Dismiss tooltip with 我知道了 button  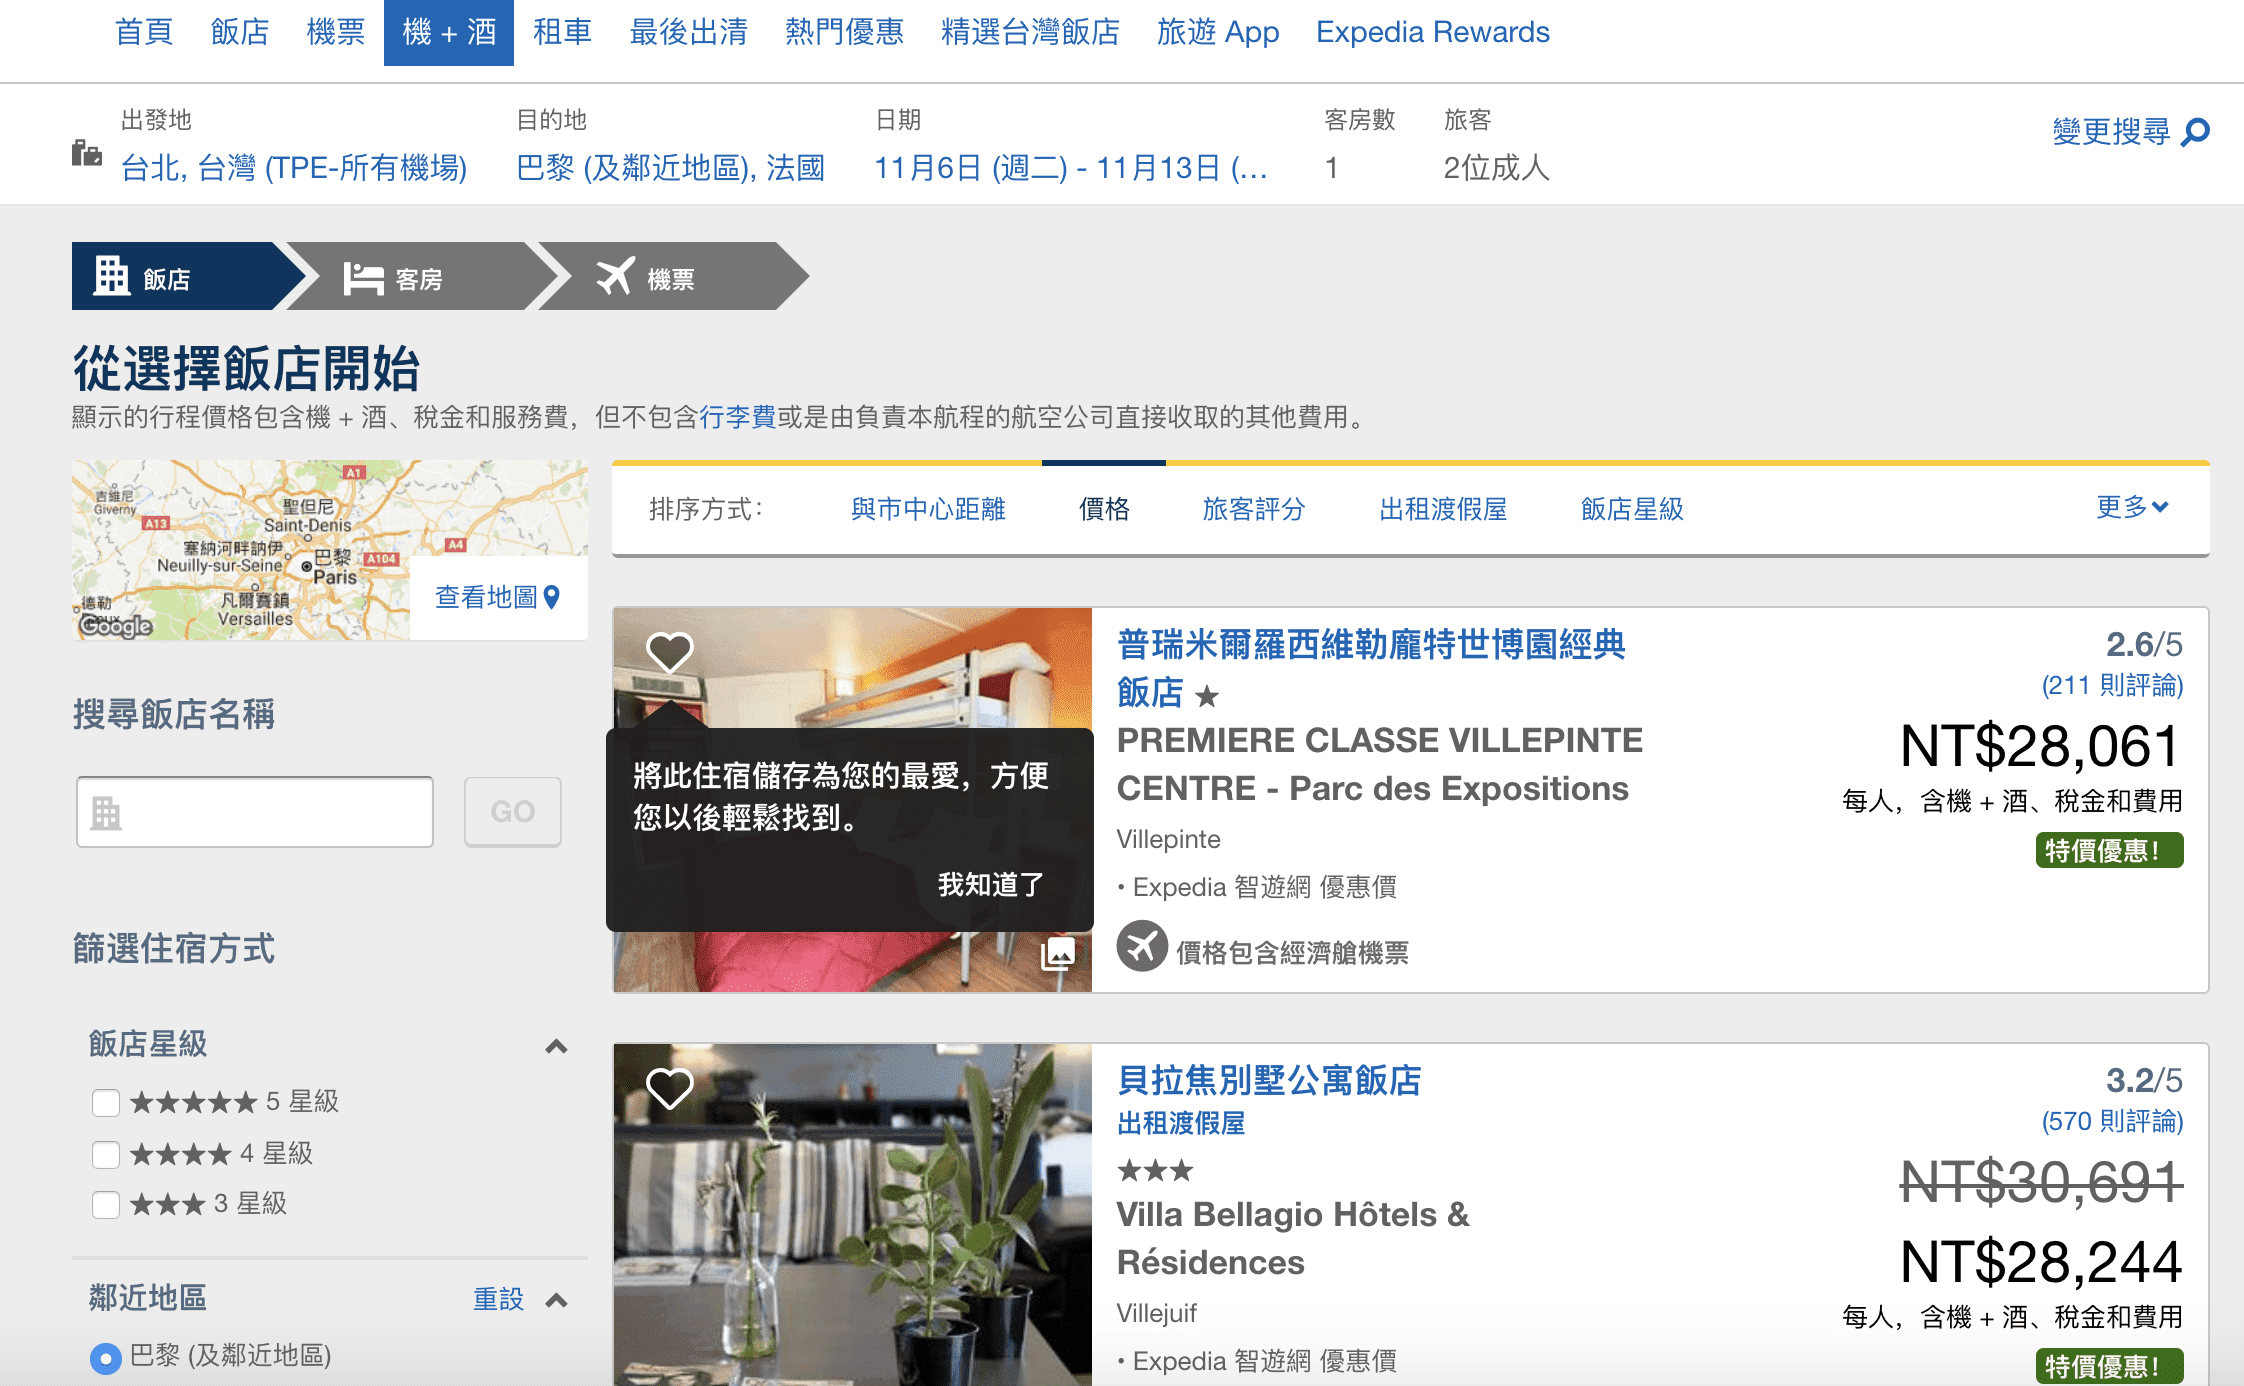pyautogui.click(x=991, y=885)
